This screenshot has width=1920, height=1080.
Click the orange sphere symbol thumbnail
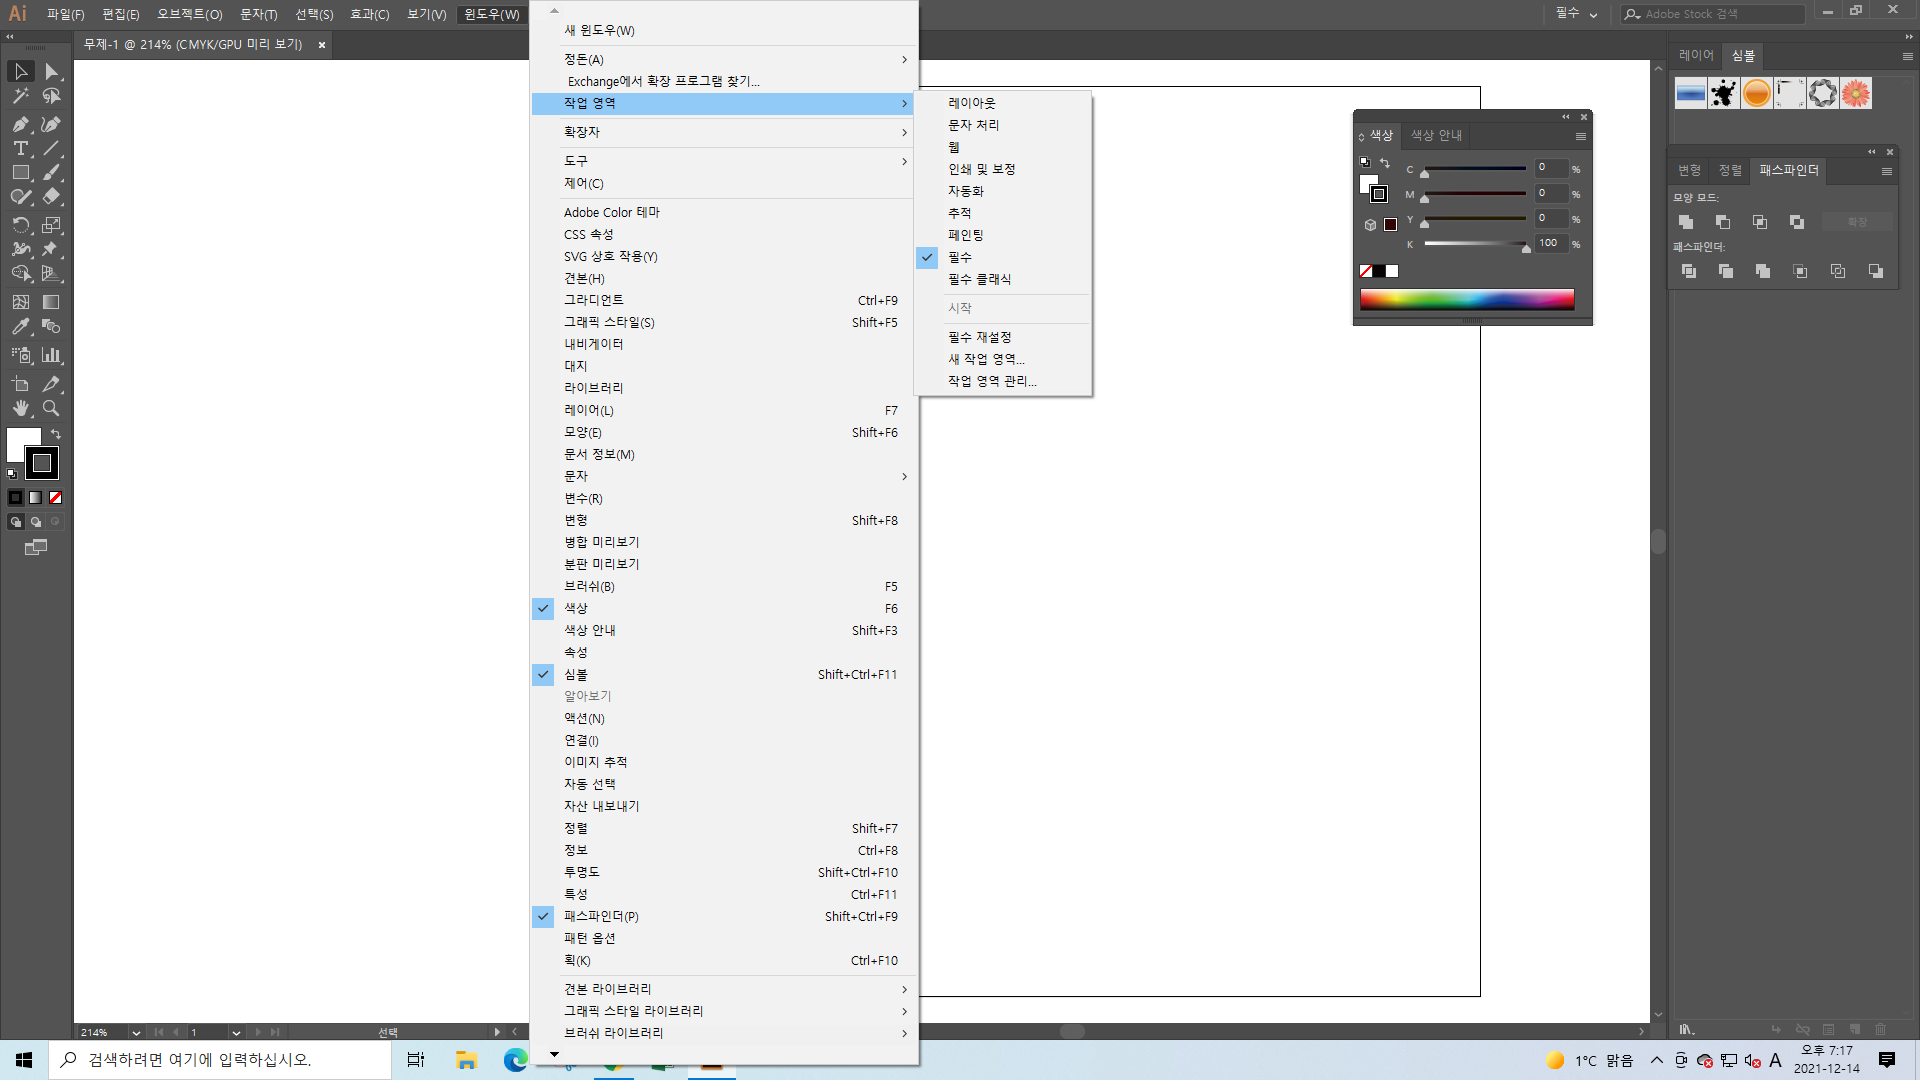click(1756, 93)
